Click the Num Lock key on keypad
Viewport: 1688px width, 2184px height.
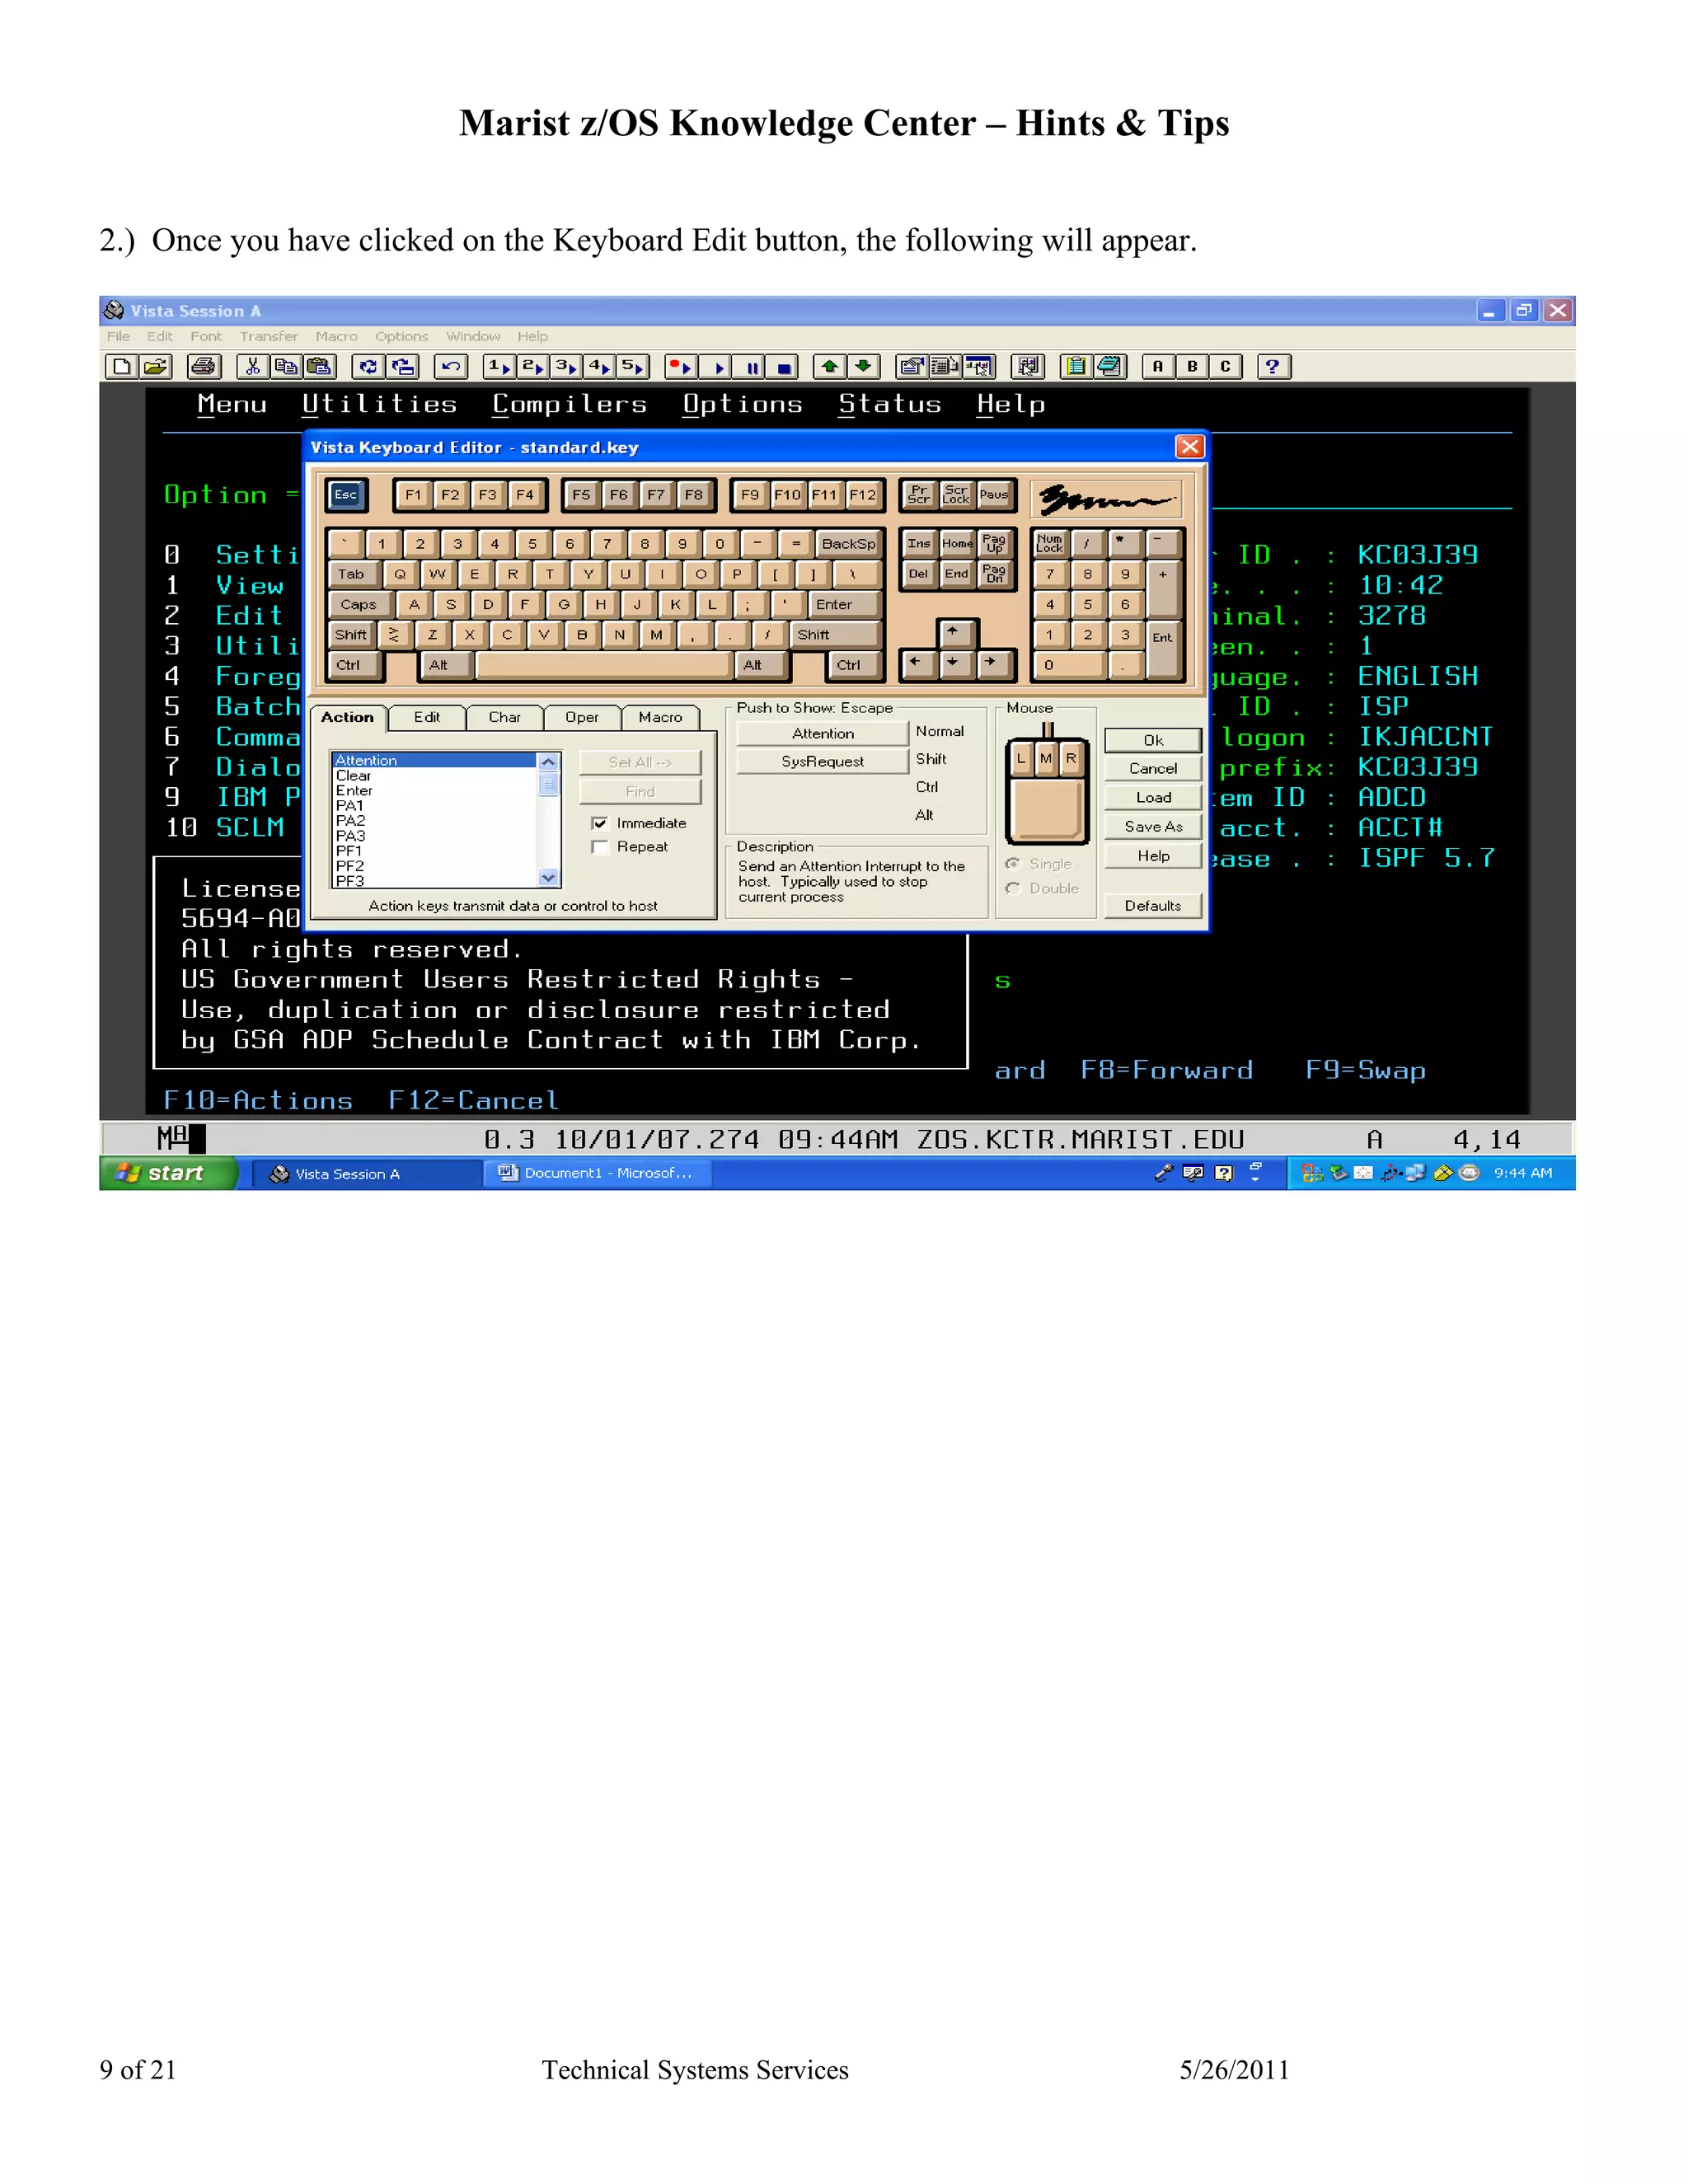(1049, 544)
